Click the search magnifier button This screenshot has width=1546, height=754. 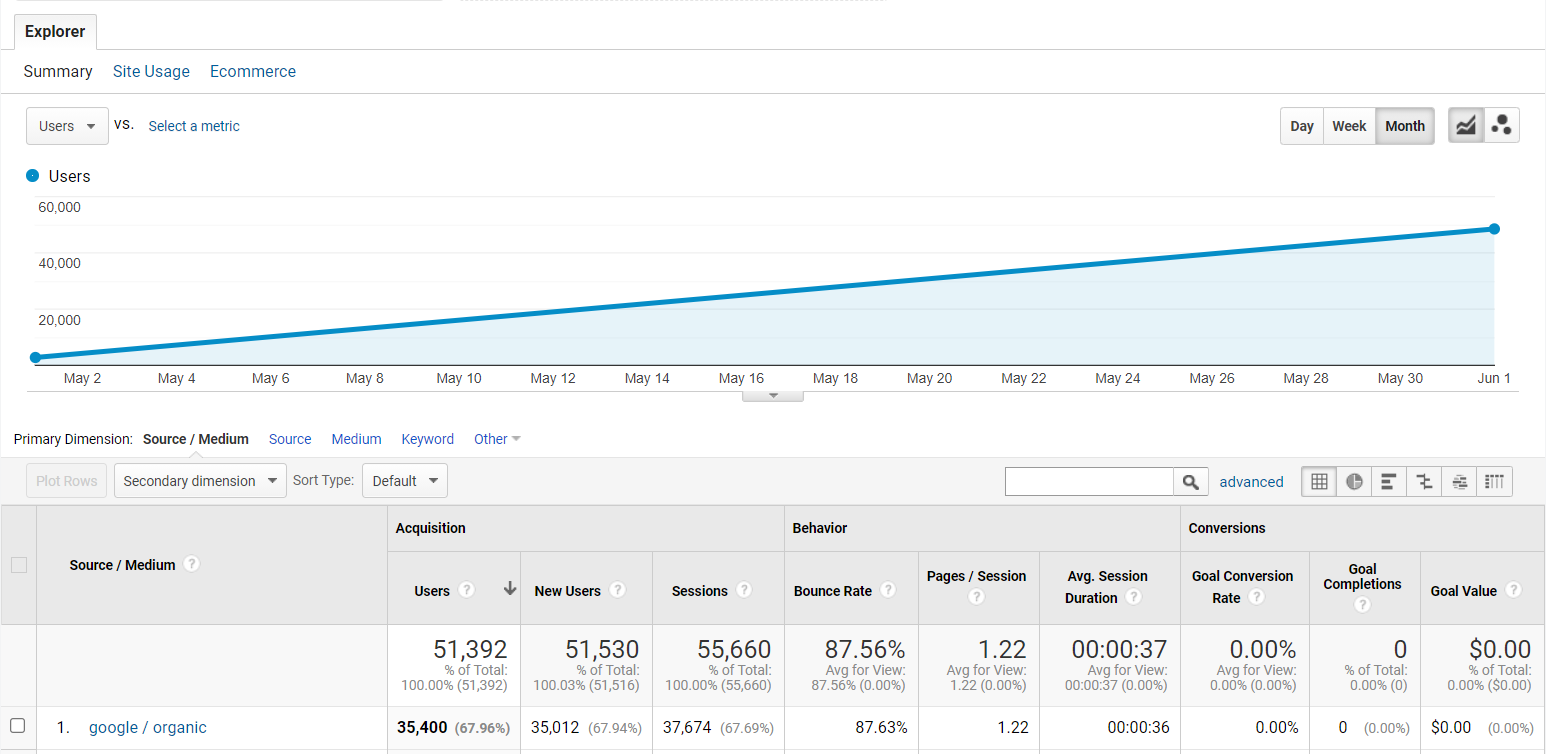1190,482
